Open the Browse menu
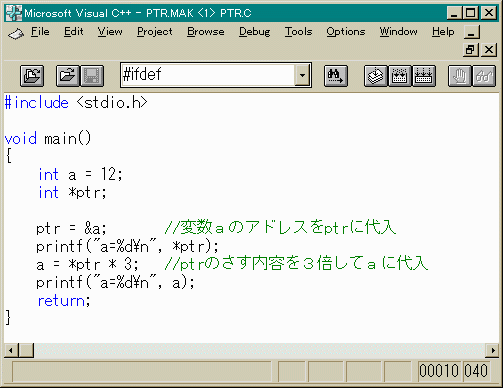This screenshot has height=388, width=503. click(x=206, y=32)
